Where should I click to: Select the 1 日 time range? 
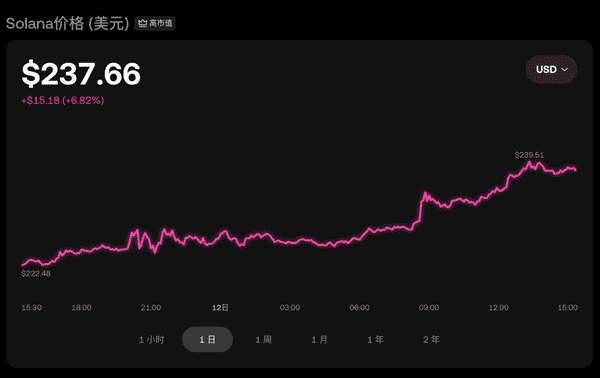[207, 339]
